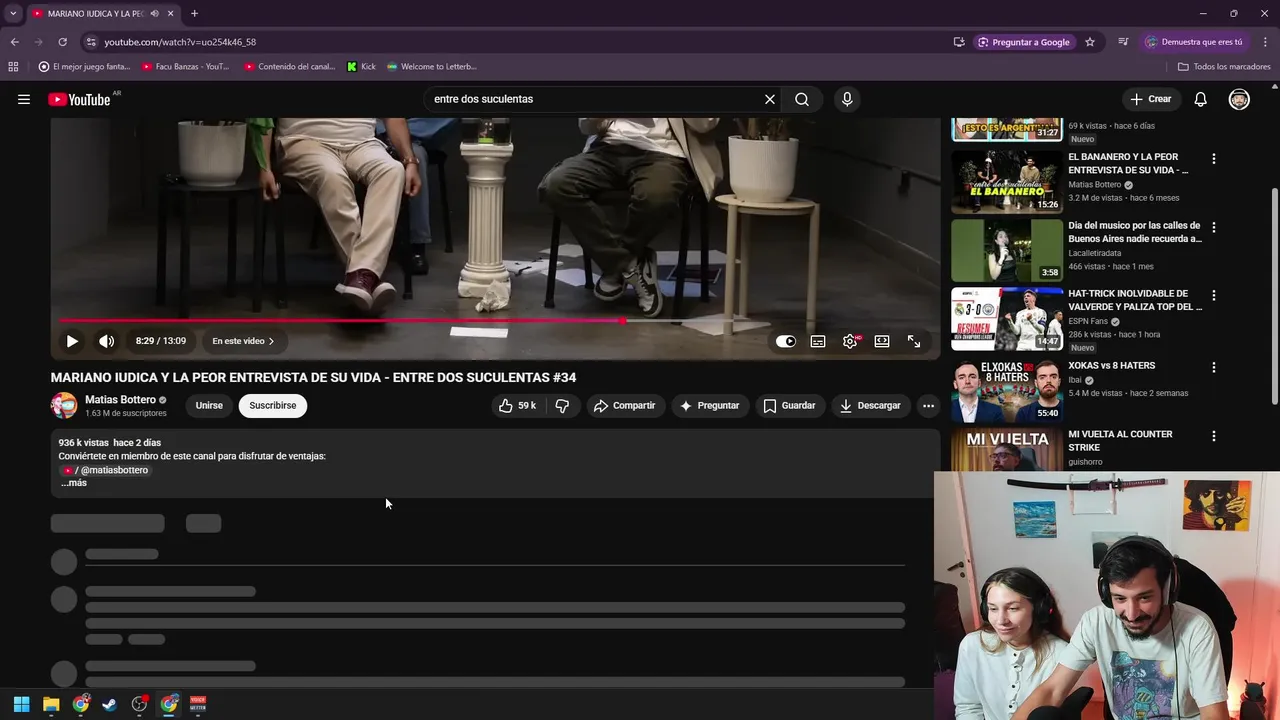Toggle autoplay switch in player

[x=786, y=341]
